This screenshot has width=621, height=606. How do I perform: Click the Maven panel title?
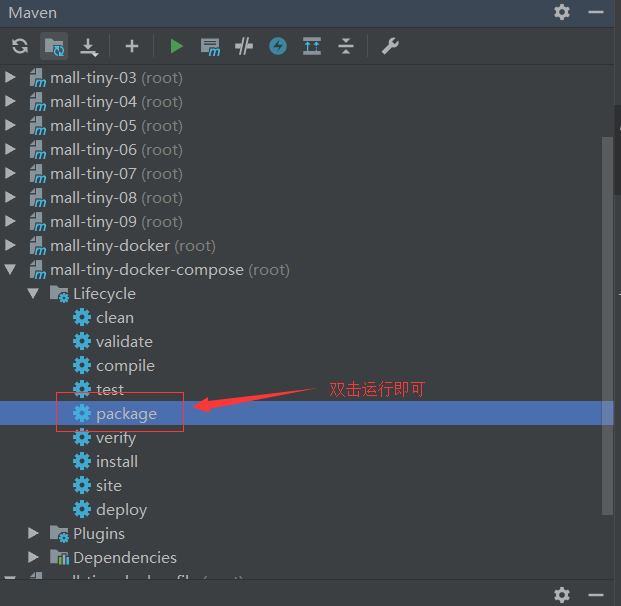[x=33, y=13]
